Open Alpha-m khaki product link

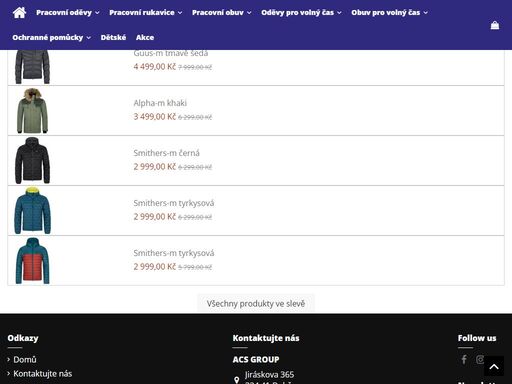tap(160, 103)
